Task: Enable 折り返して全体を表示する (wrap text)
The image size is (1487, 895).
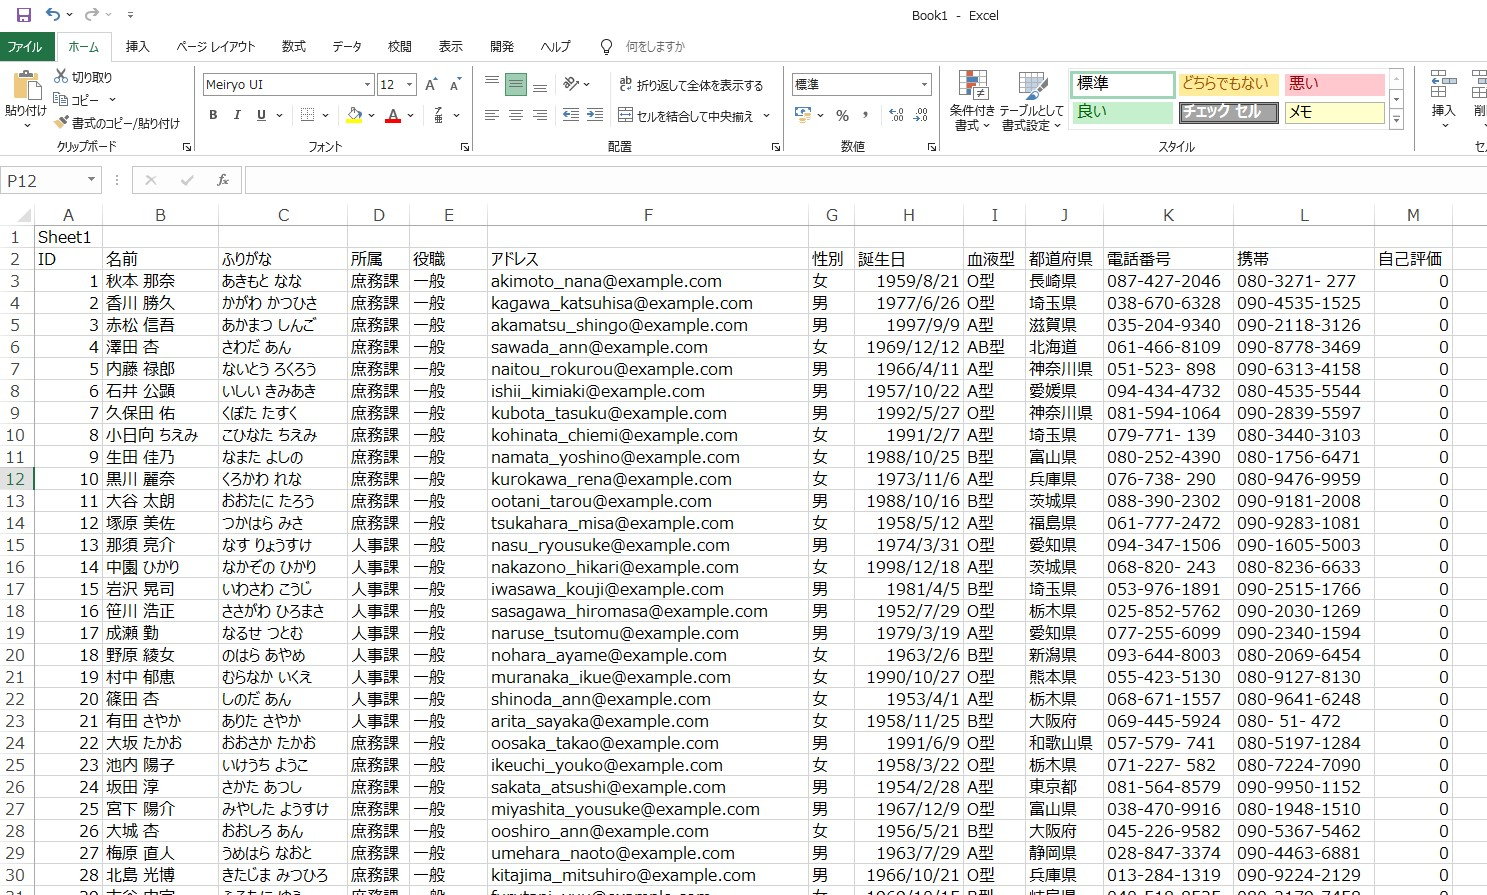Action: click(x=691, y=84)
